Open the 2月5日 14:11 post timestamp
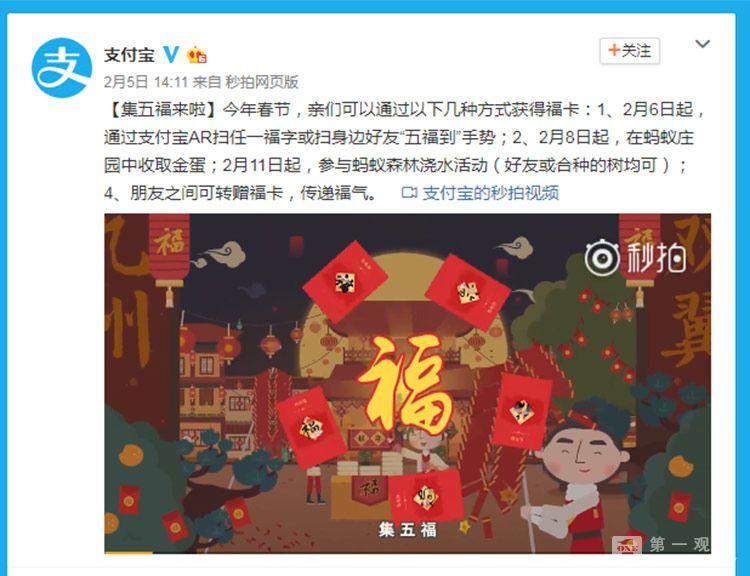Image resolution: width=750 pixels, height=576 pixels. pyautogui.click(x=145, y=82)
